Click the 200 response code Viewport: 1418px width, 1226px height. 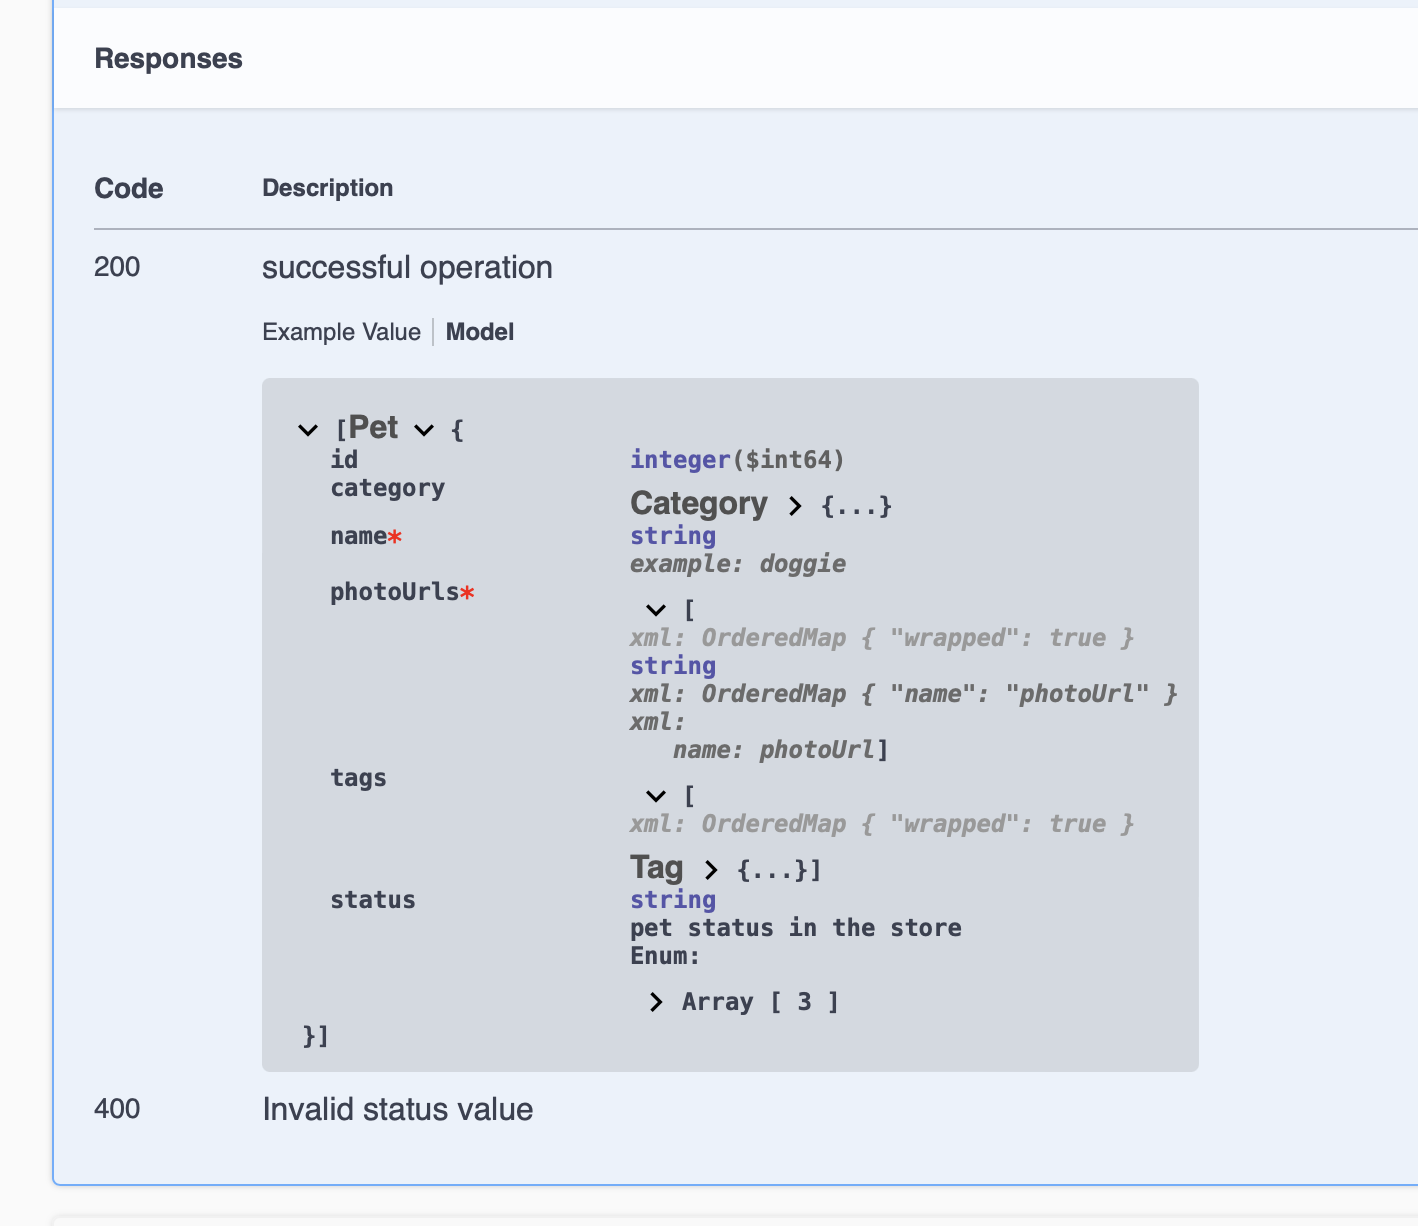pyautogui.click(x=117, y=267)
